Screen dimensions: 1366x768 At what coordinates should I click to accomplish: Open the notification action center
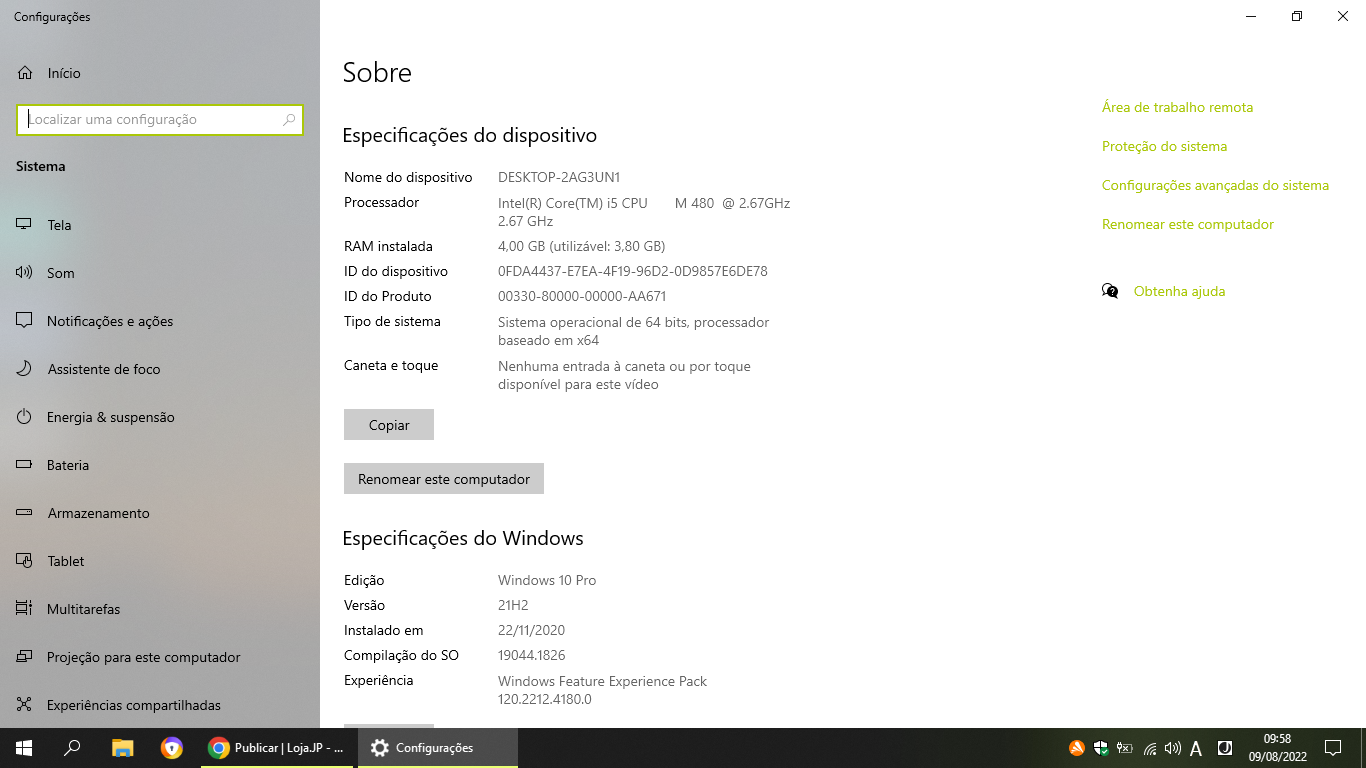pos(1332,748)
